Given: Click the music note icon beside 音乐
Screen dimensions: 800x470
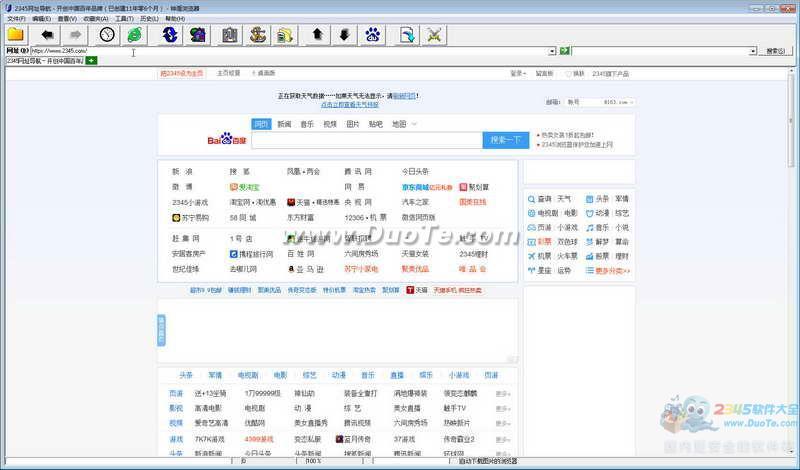Looking at the screenshot, I should pos(589,228).
